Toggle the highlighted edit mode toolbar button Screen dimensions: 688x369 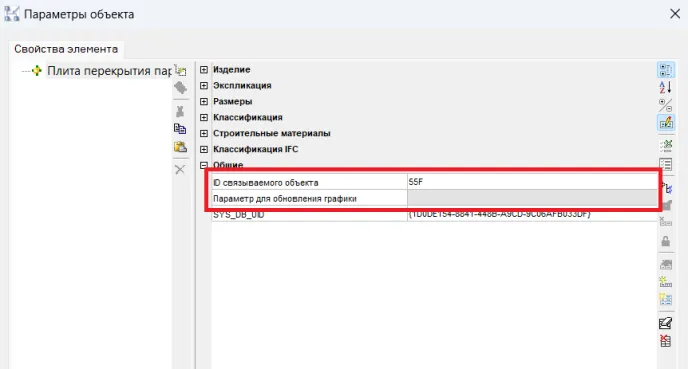click(666, 123)
